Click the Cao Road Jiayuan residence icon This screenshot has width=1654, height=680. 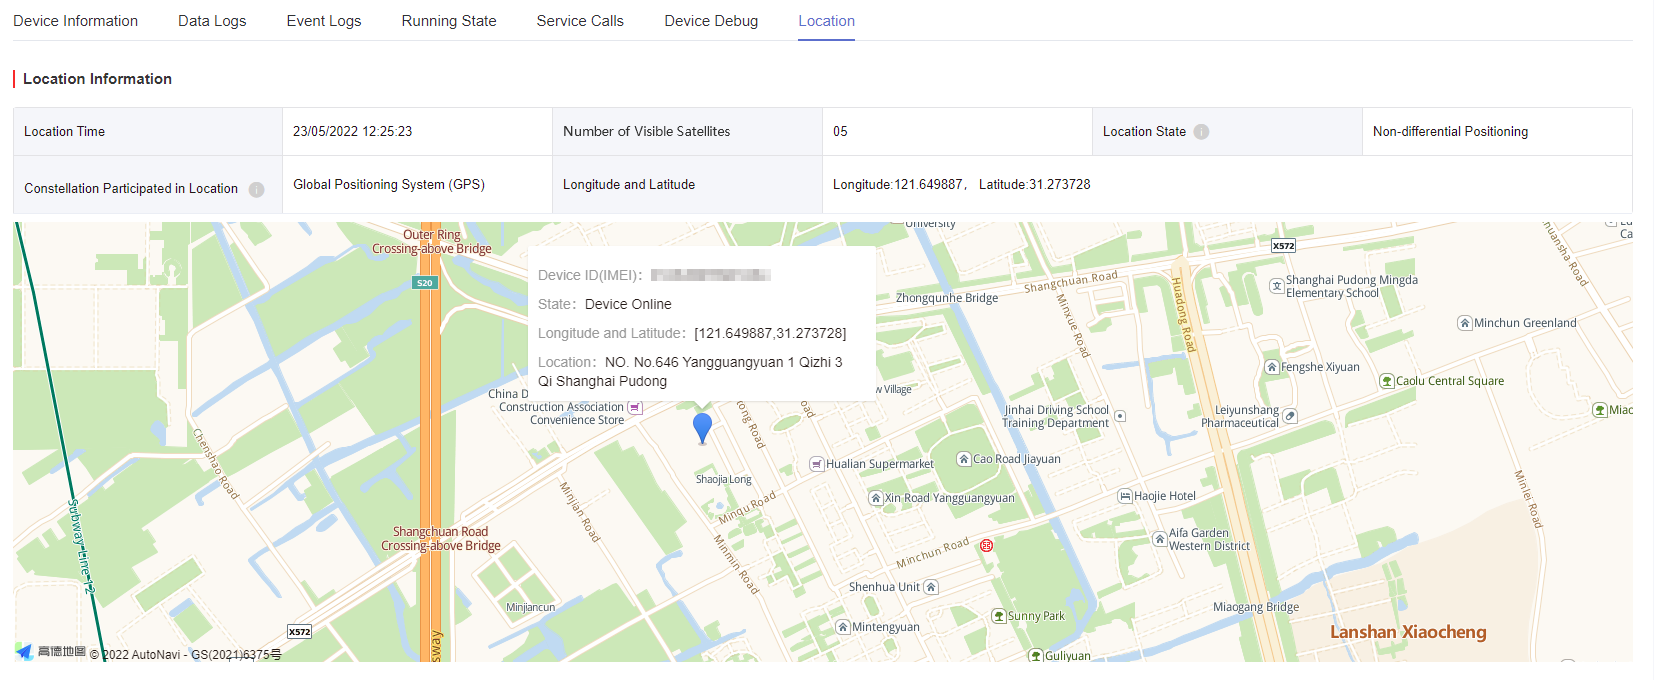(964, 459)
